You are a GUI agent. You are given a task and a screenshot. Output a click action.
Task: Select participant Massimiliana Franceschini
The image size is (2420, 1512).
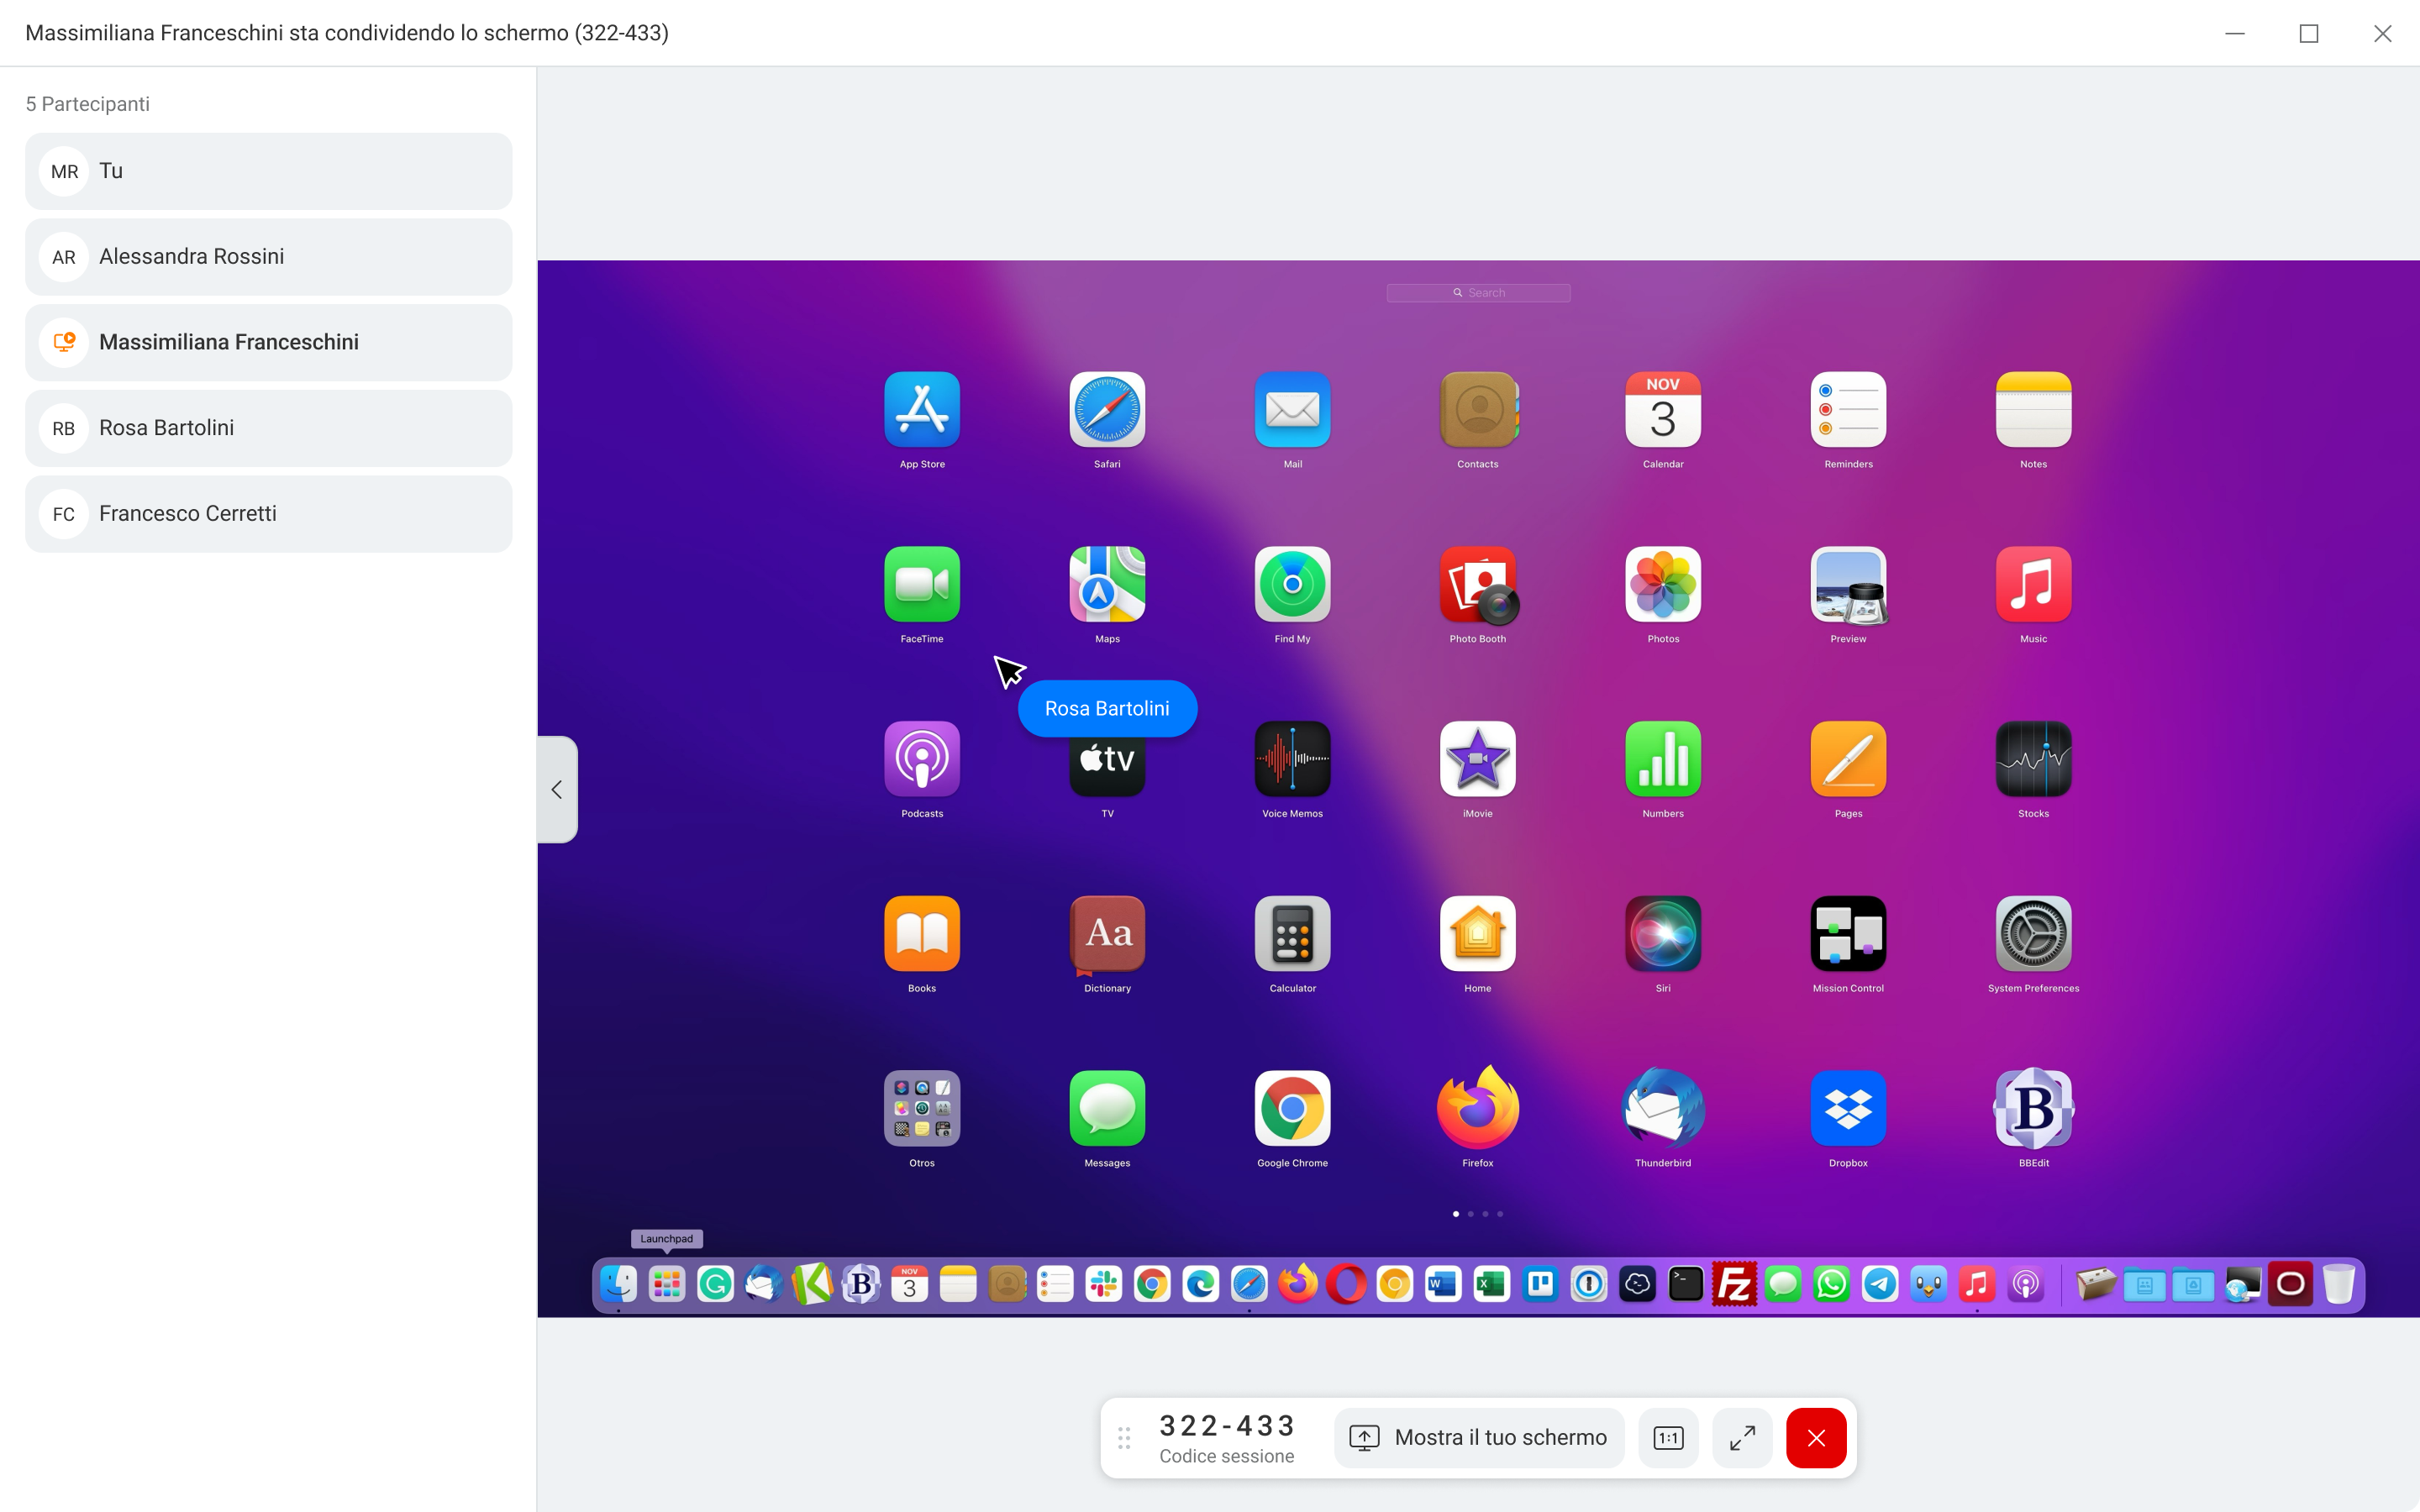coord(268,342)
